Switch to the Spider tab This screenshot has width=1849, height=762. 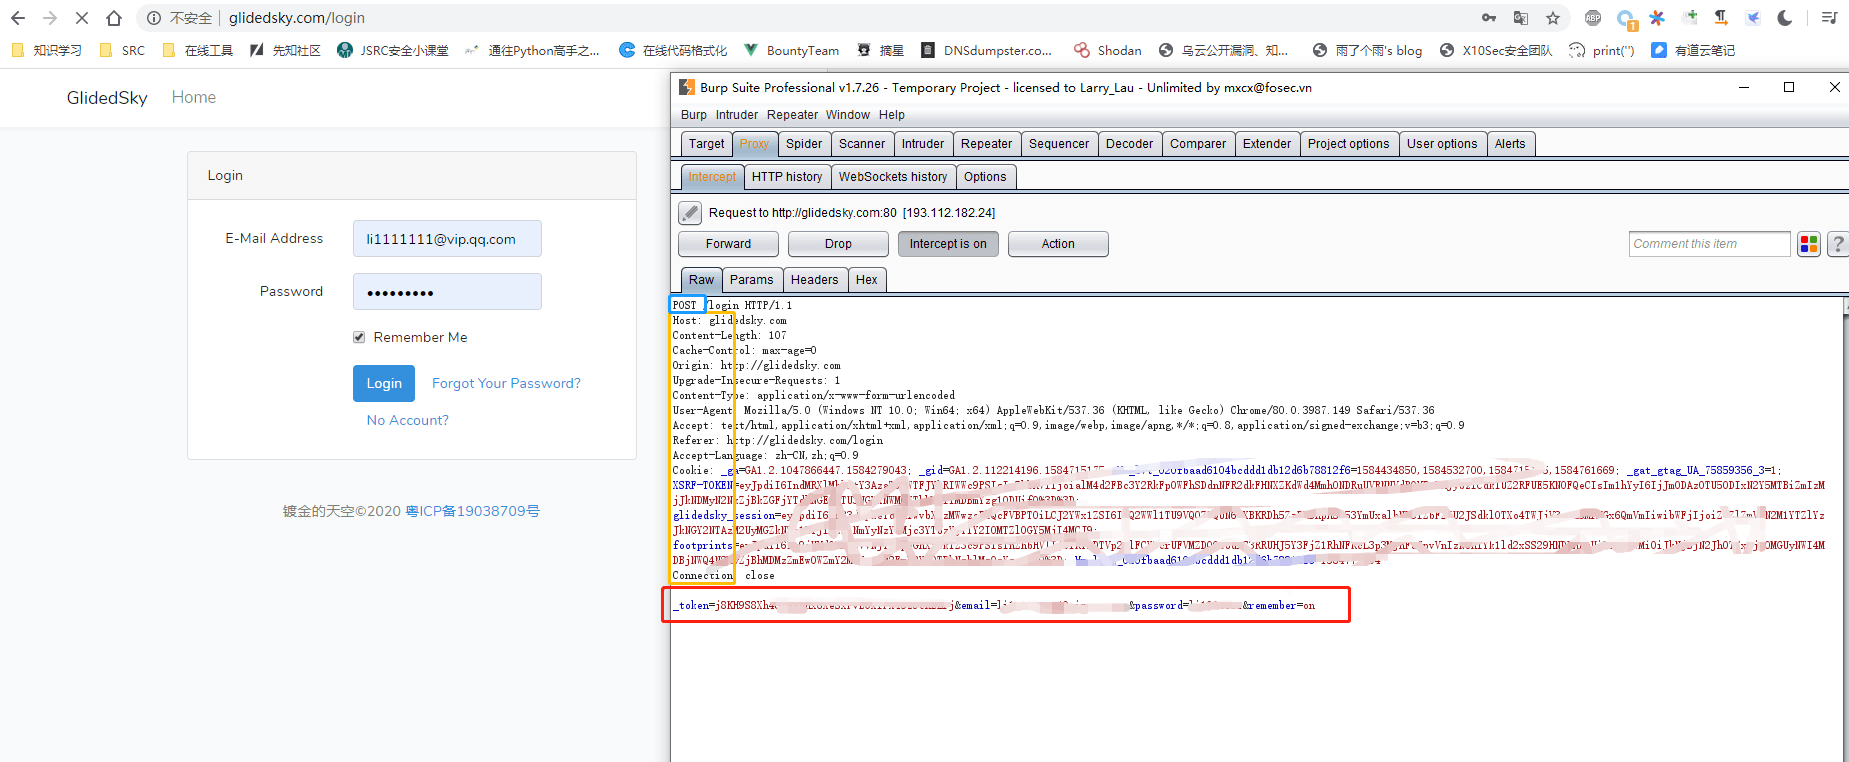tap(804, 144)
